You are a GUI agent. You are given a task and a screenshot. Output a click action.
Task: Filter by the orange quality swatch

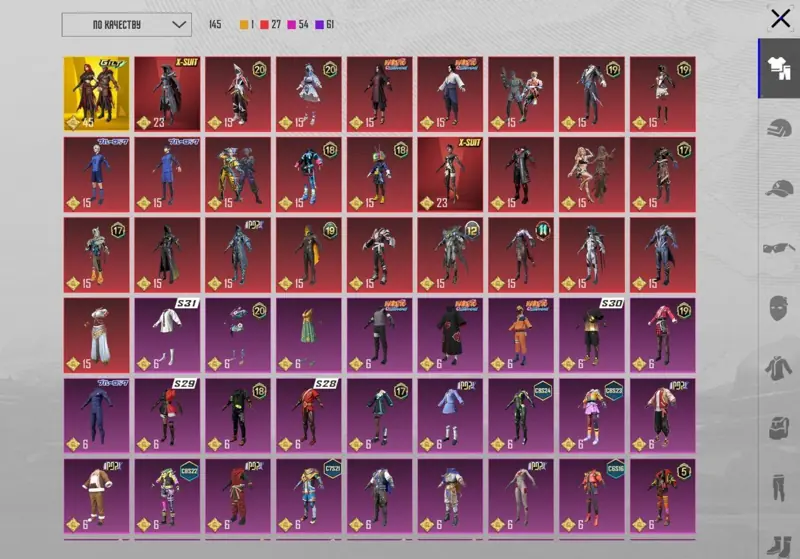tap(244, 24)
